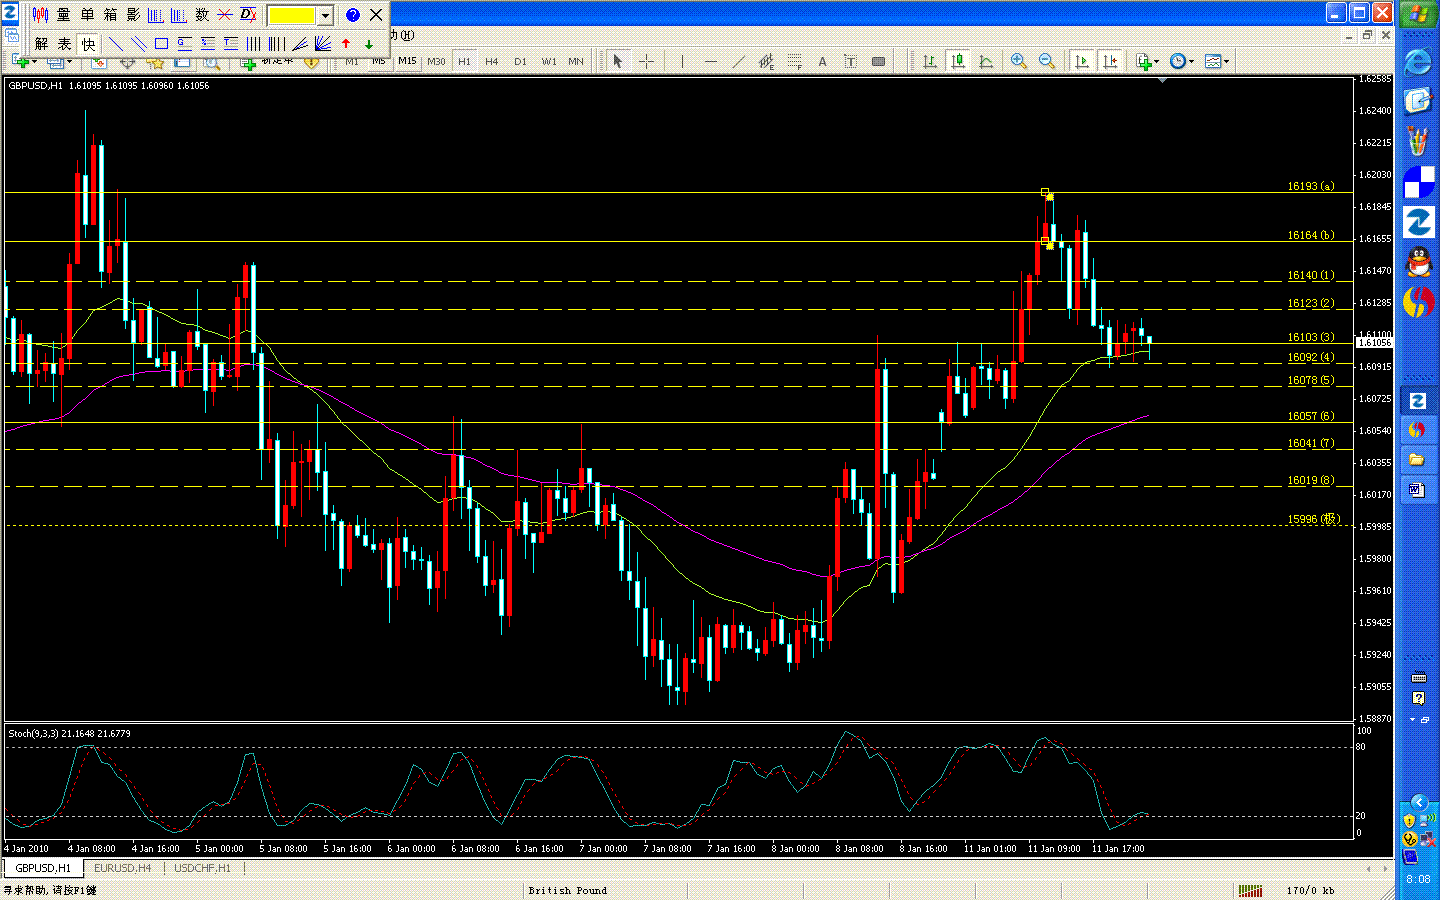Click the 影 button in floating toolbar
This screenshot has height=900, width=1440.
pos(133,15)
